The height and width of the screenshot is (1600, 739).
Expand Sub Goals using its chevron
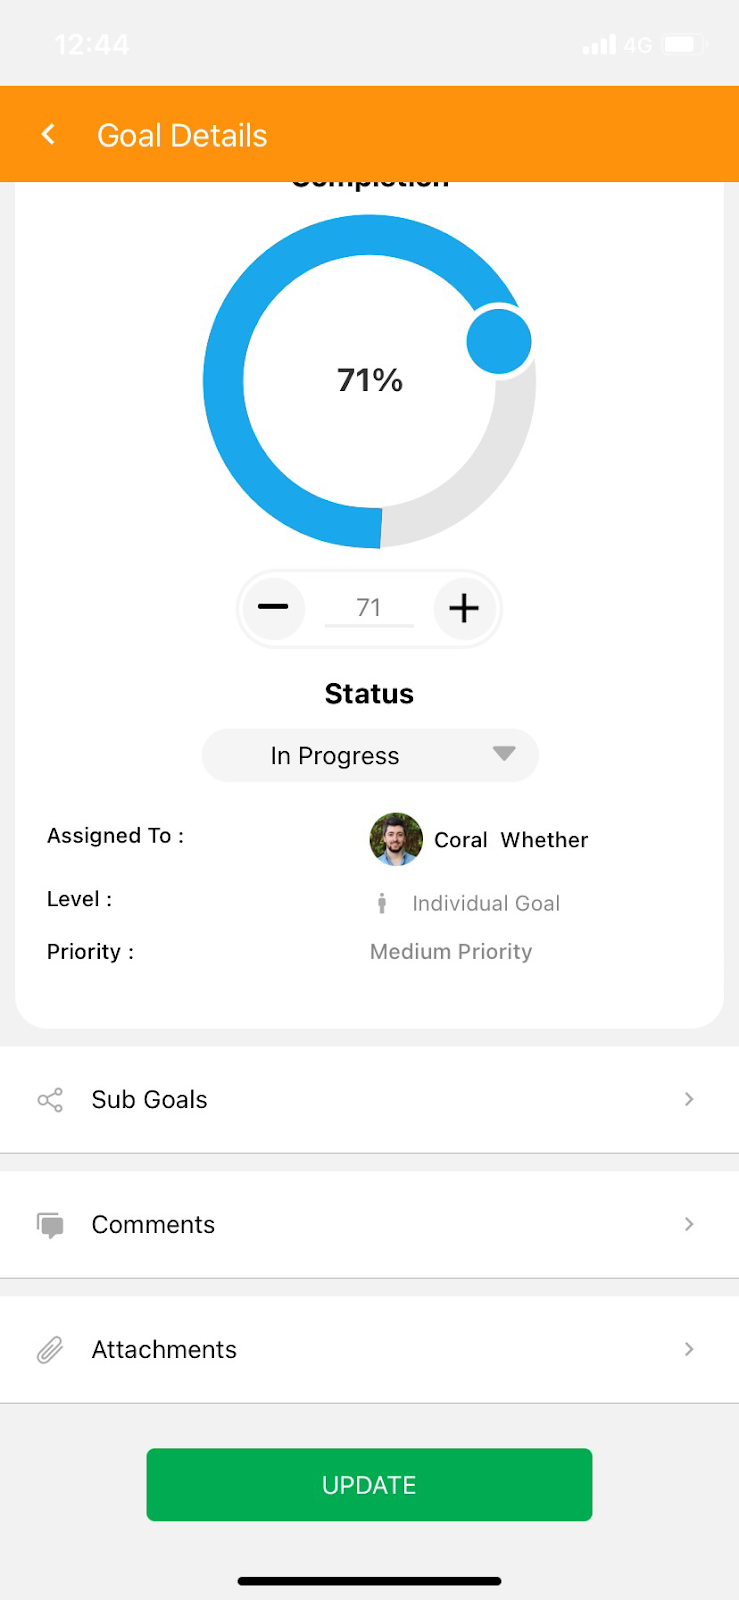(689, 1100)
